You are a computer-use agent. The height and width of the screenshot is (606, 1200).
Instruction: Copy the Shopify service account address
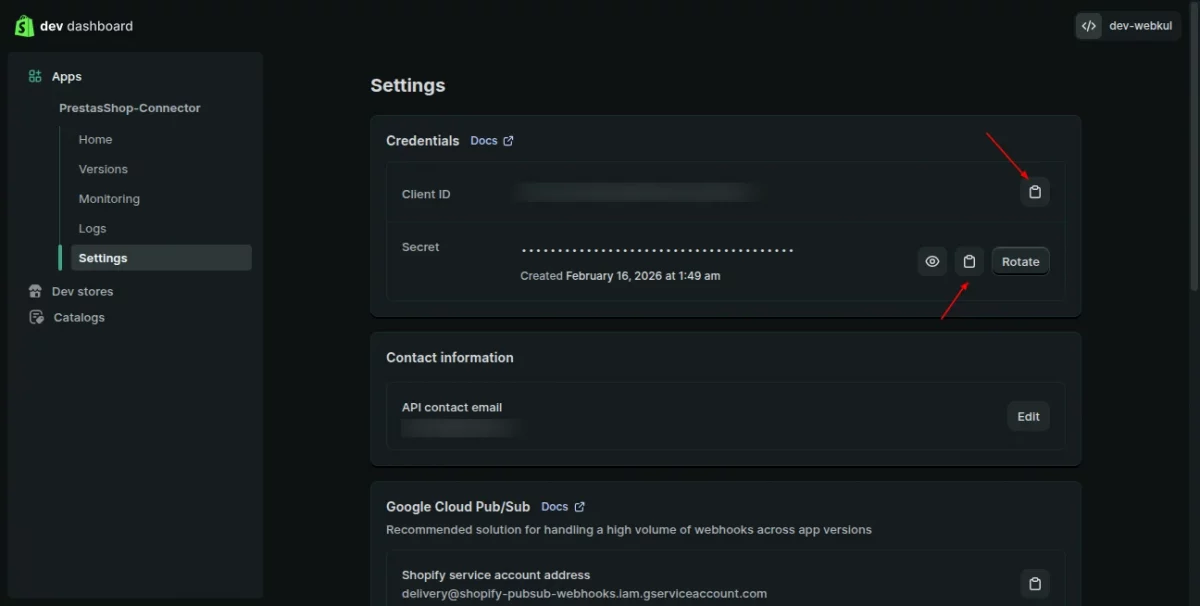1035,584
